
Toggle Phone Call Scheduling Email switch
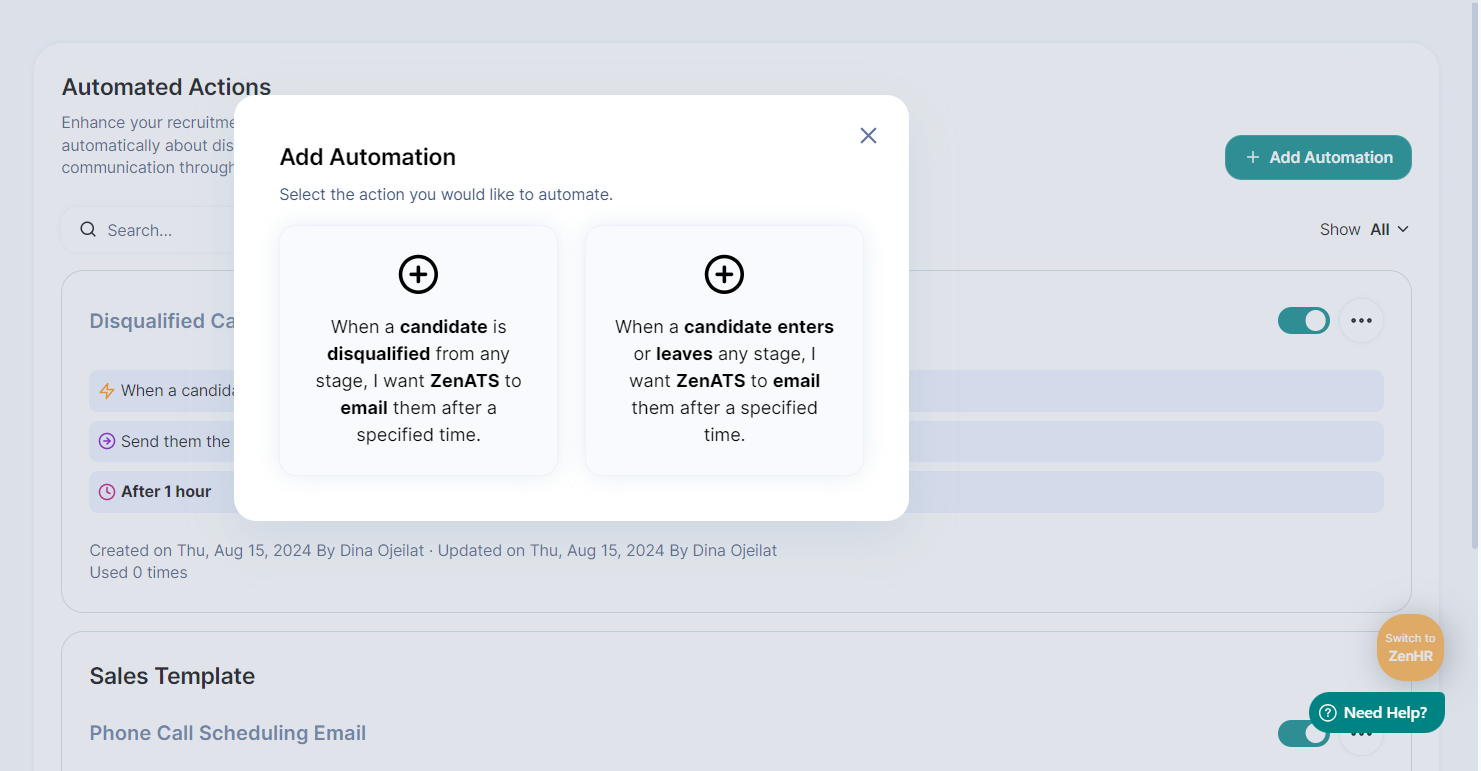point(1303,733)
